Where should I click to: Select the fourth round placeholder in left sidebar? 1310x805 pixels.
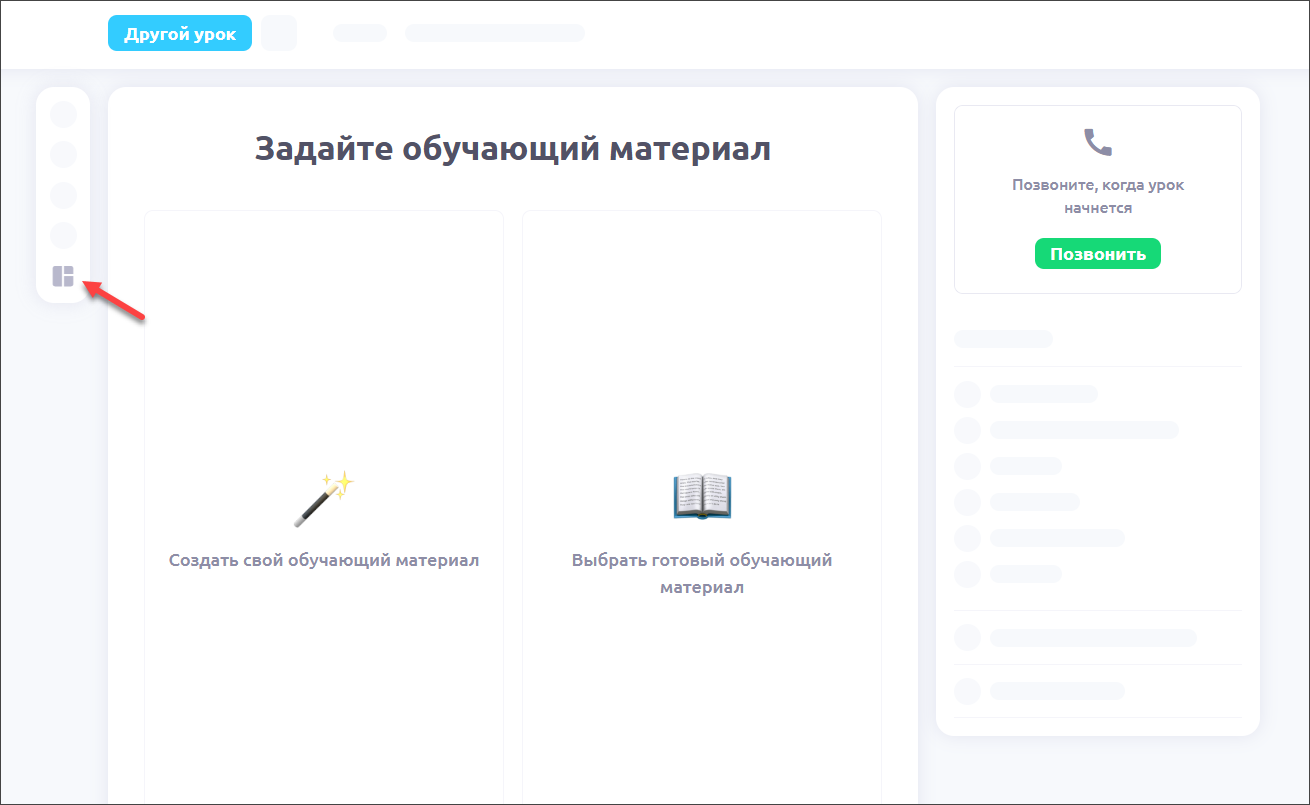(63, 235)
